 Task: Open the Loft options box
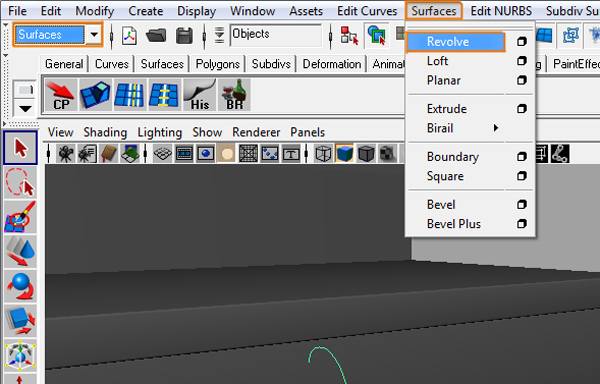(522, 61)
